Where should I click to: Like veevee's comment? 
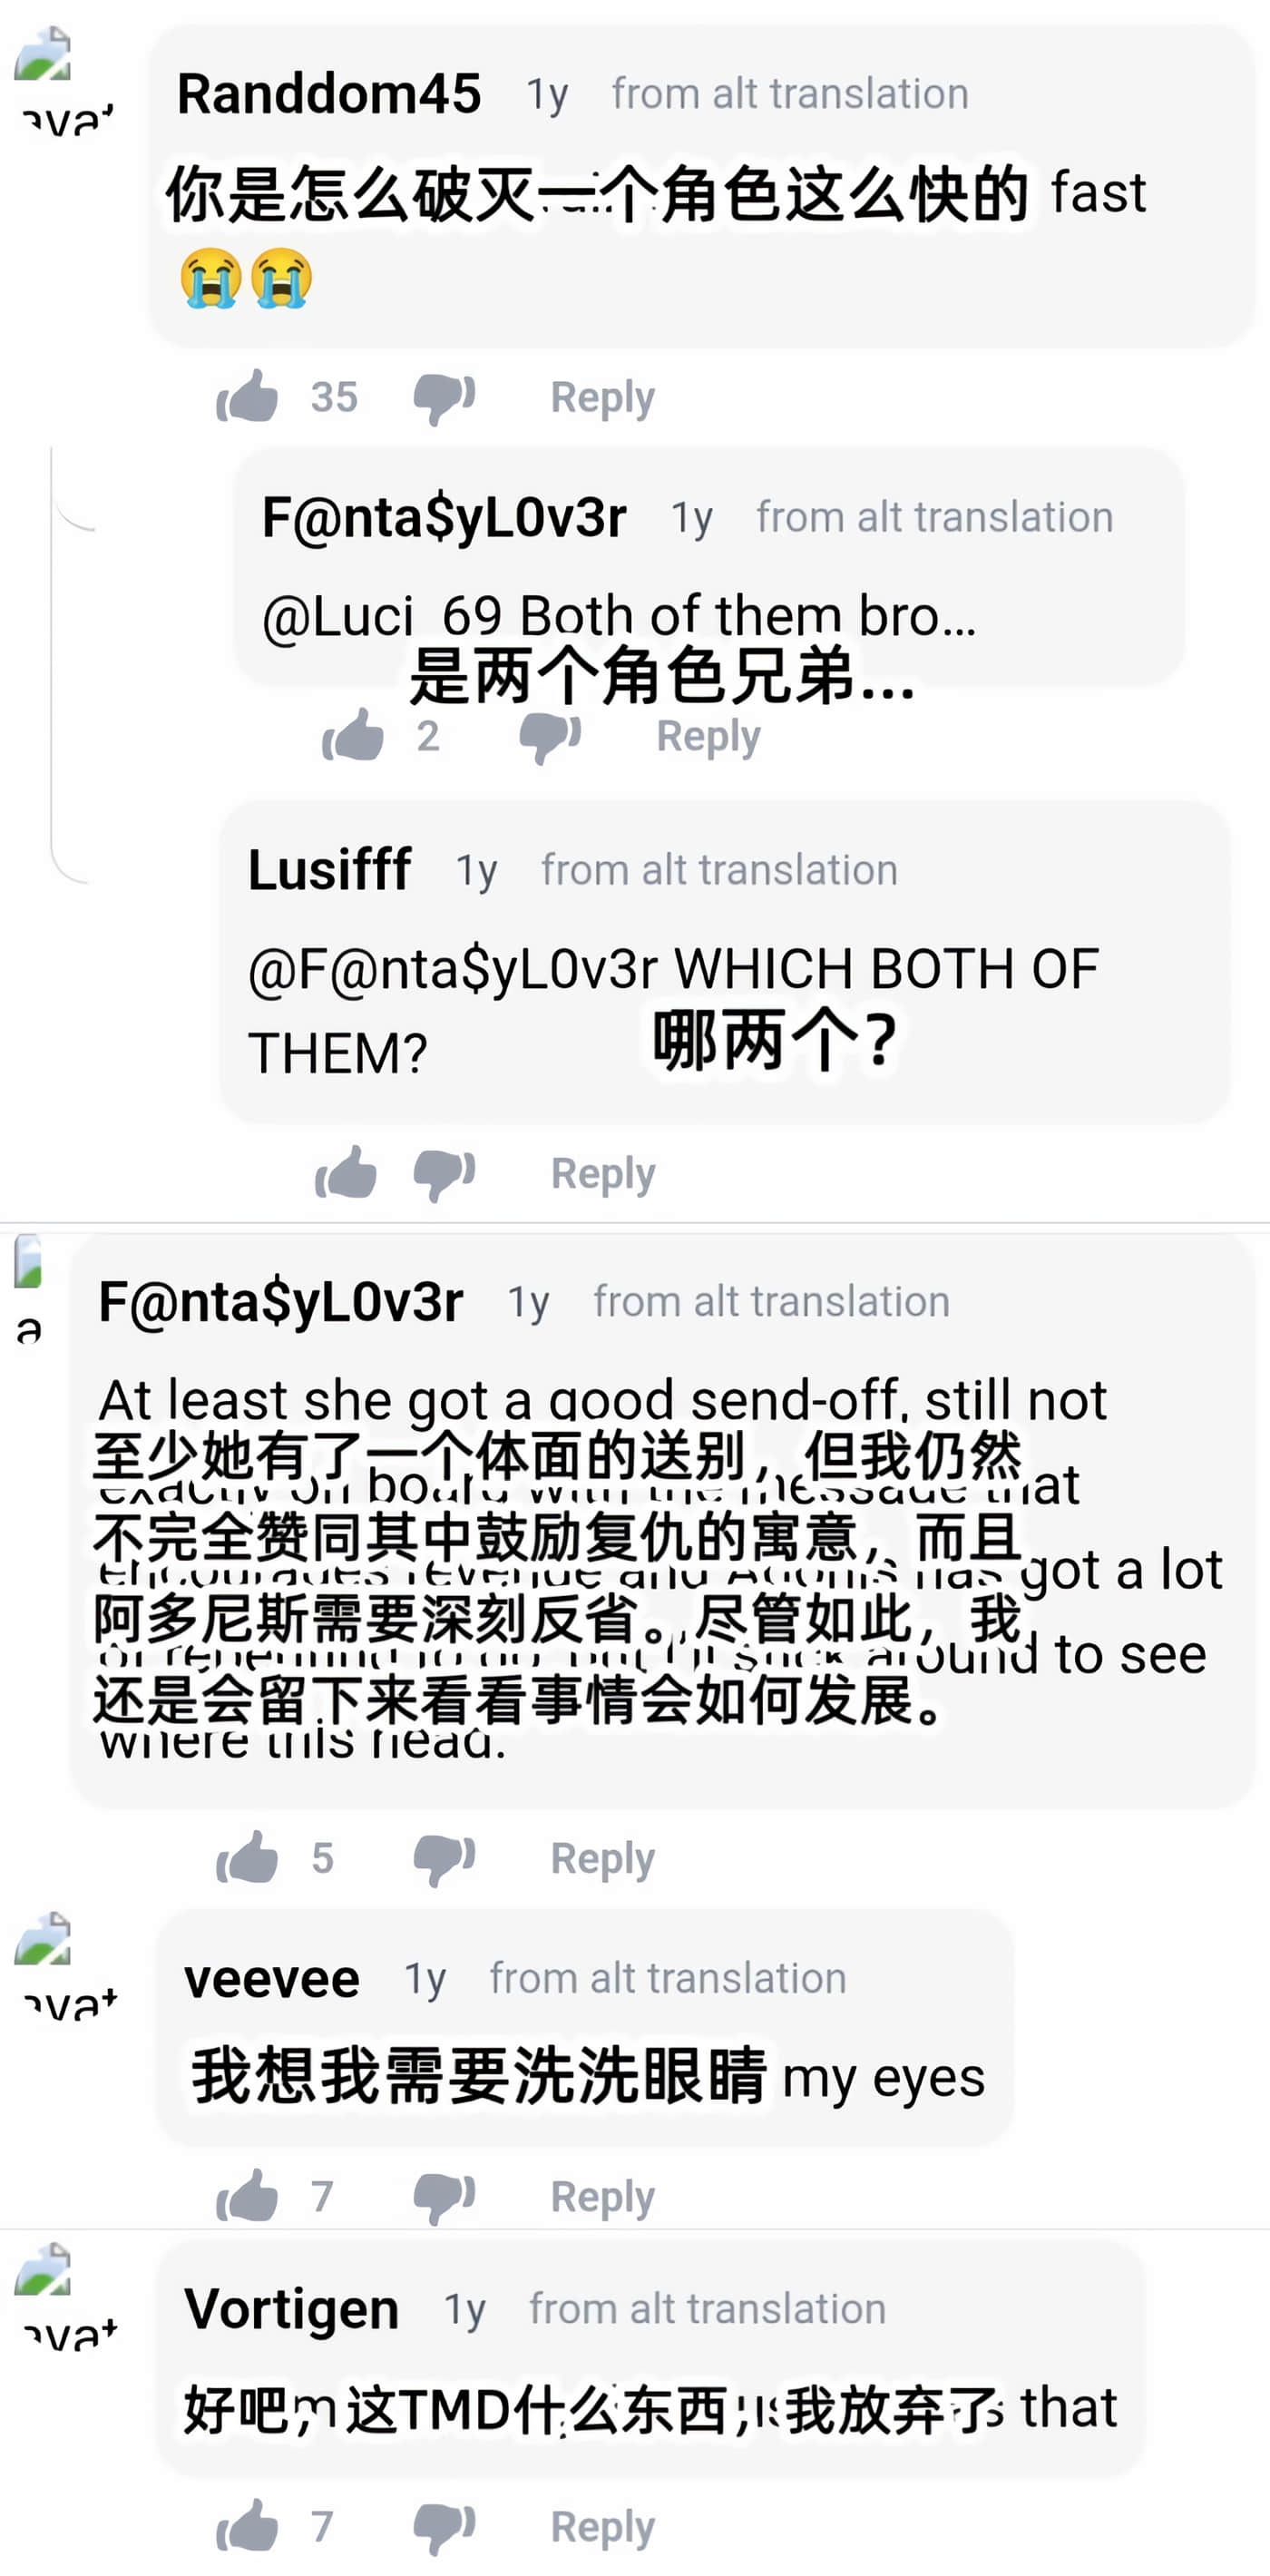247,2196
